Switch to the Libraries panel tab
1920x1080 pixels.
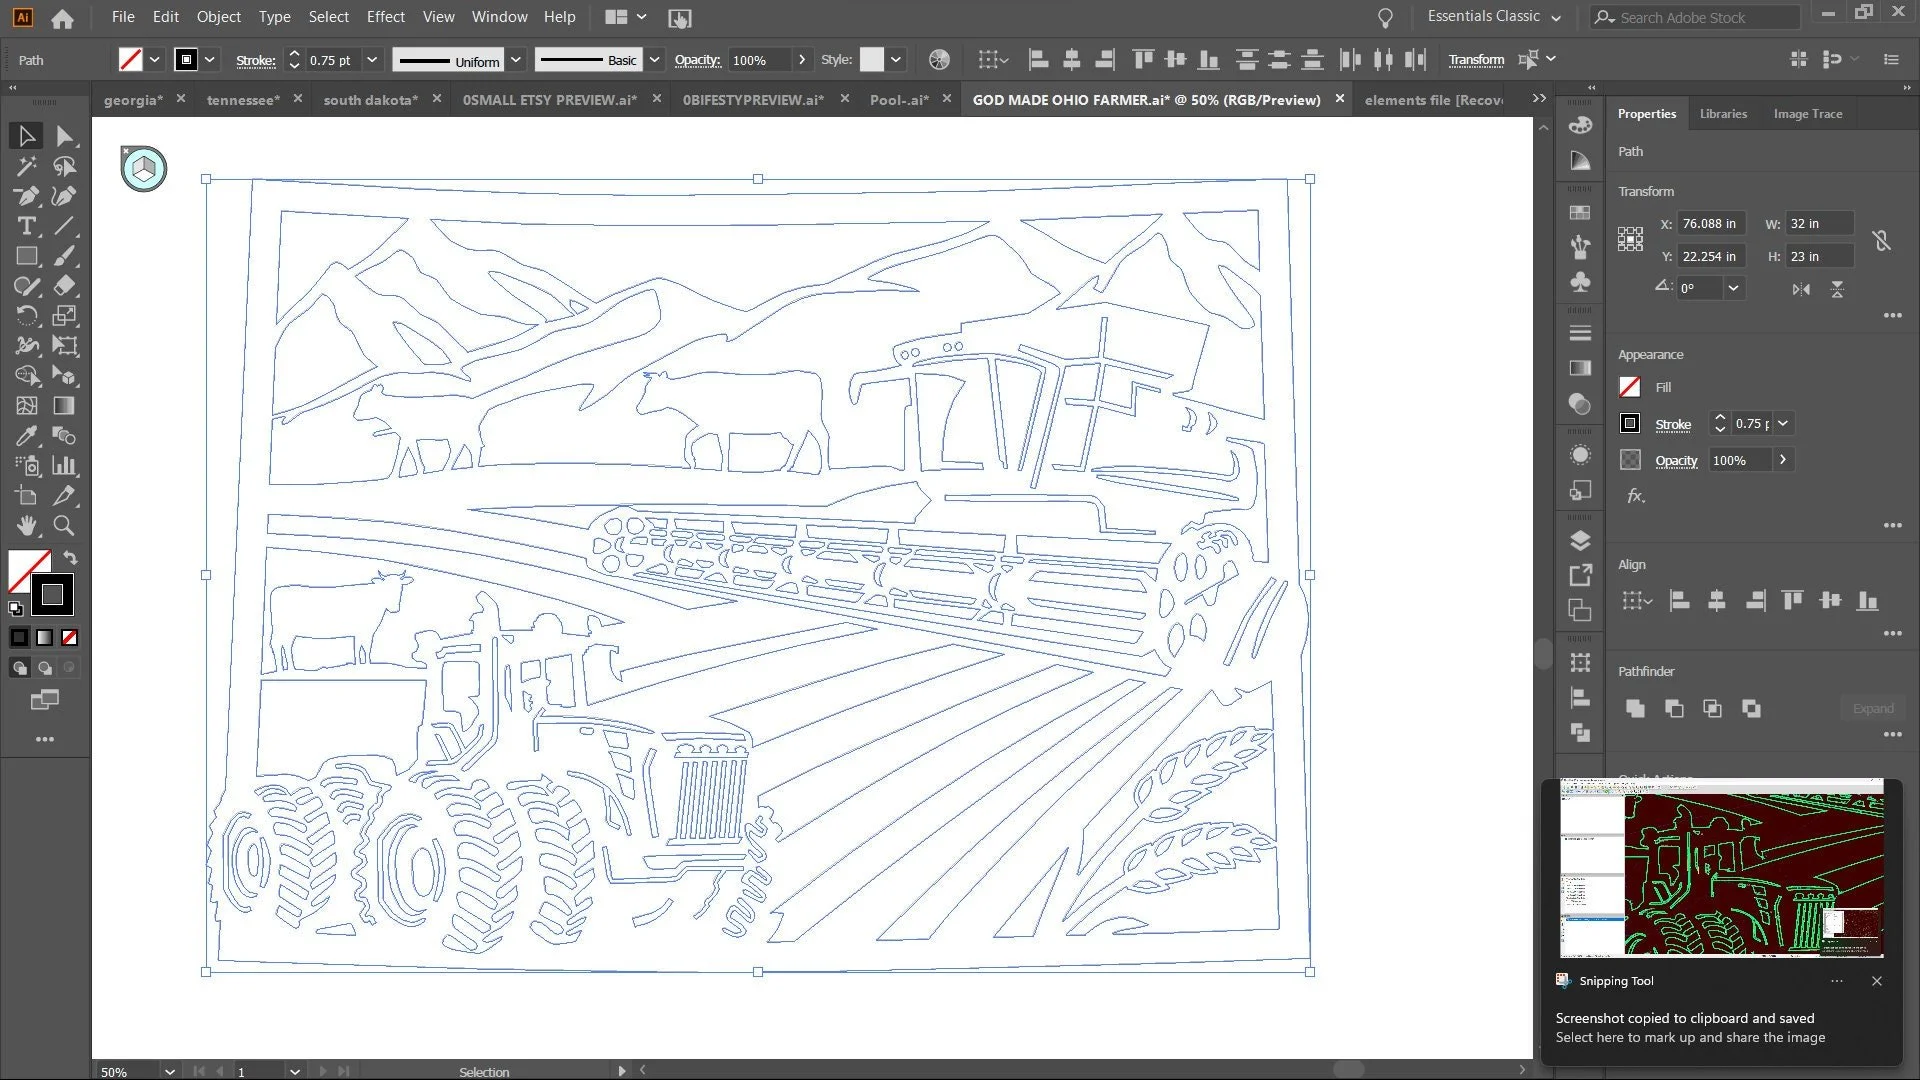1723,114
